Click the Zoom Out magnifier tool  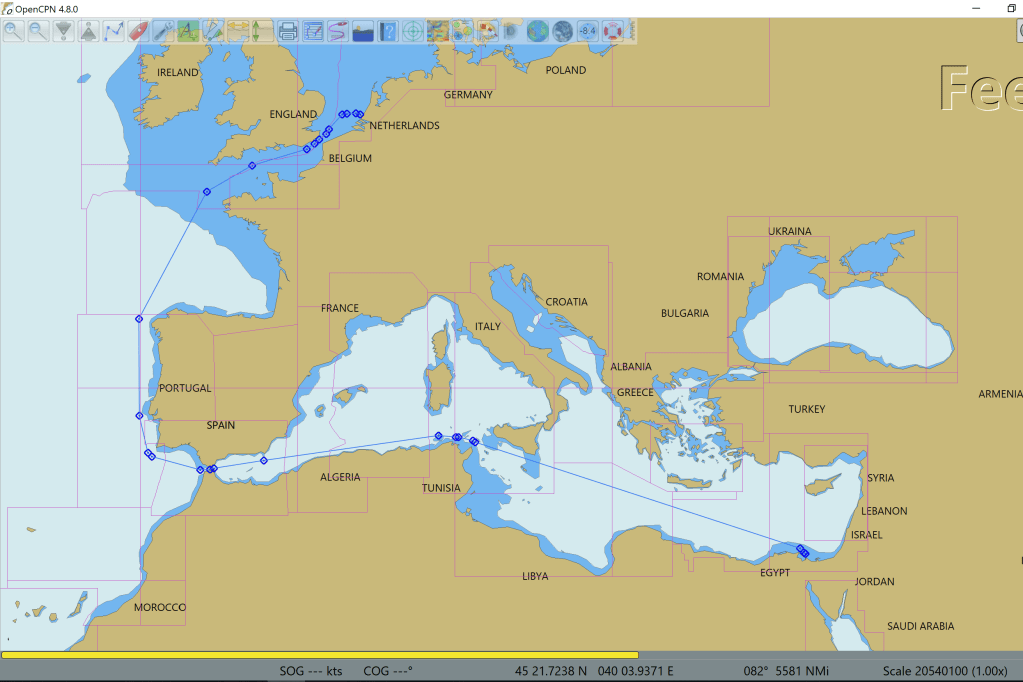pyautogui.click(x=38, y=31)
